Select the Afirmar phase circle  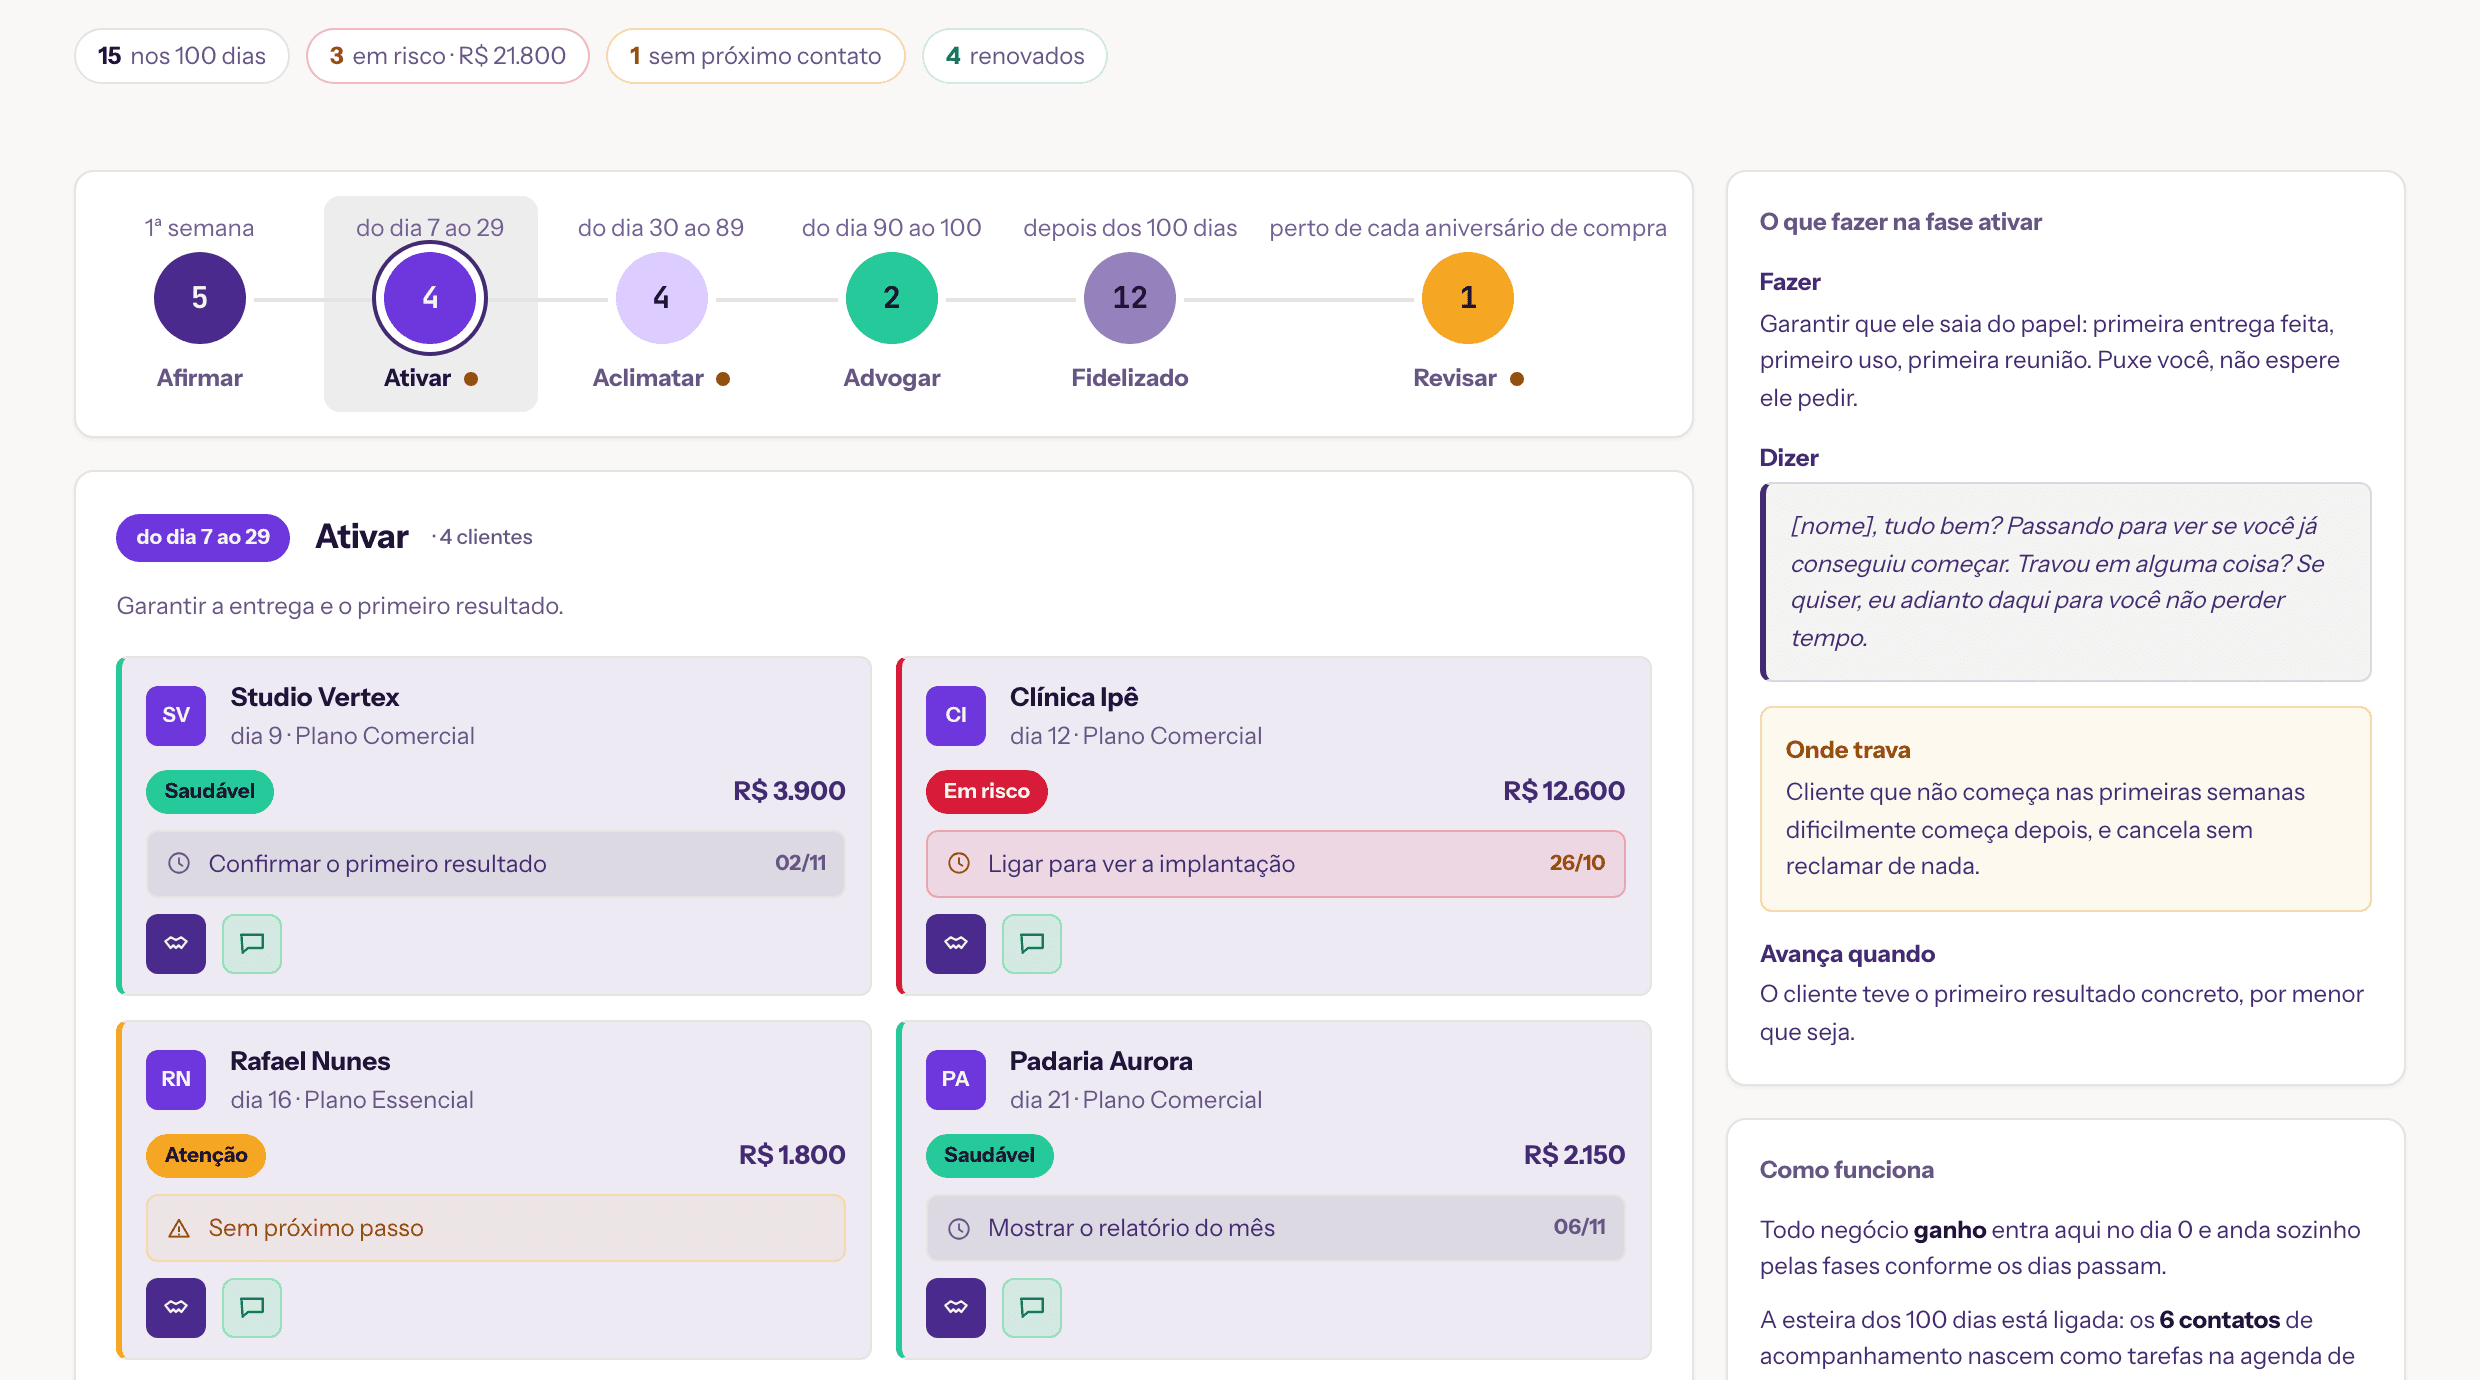pyautogui.click(x=200, y=298)
